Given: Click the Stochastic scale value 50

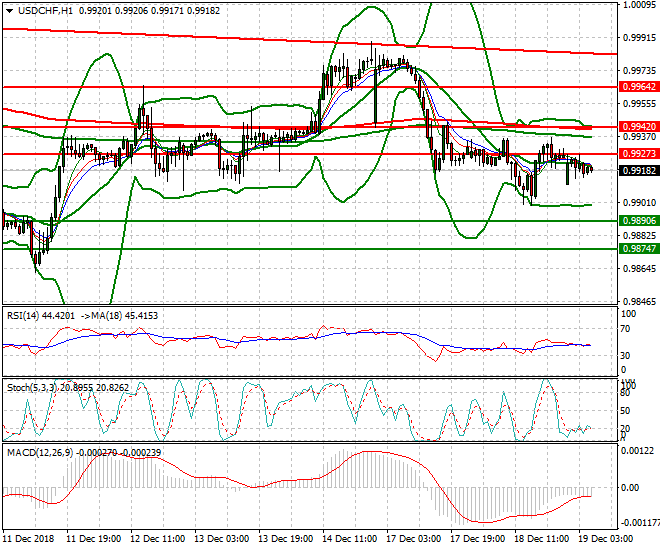Looking at the screenshot, I should coord(625,410).
